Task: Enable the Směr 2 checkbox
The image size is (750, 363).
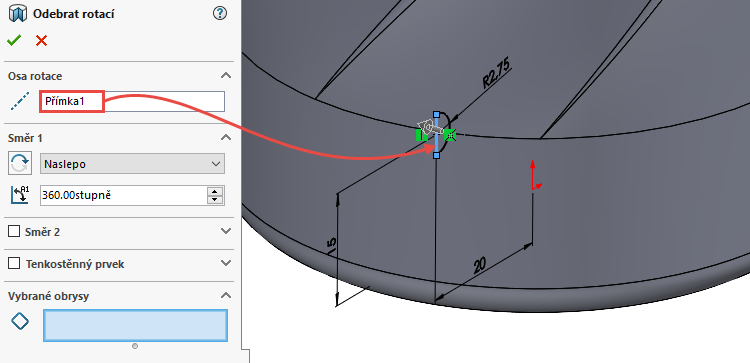Action: coord(14,232)
